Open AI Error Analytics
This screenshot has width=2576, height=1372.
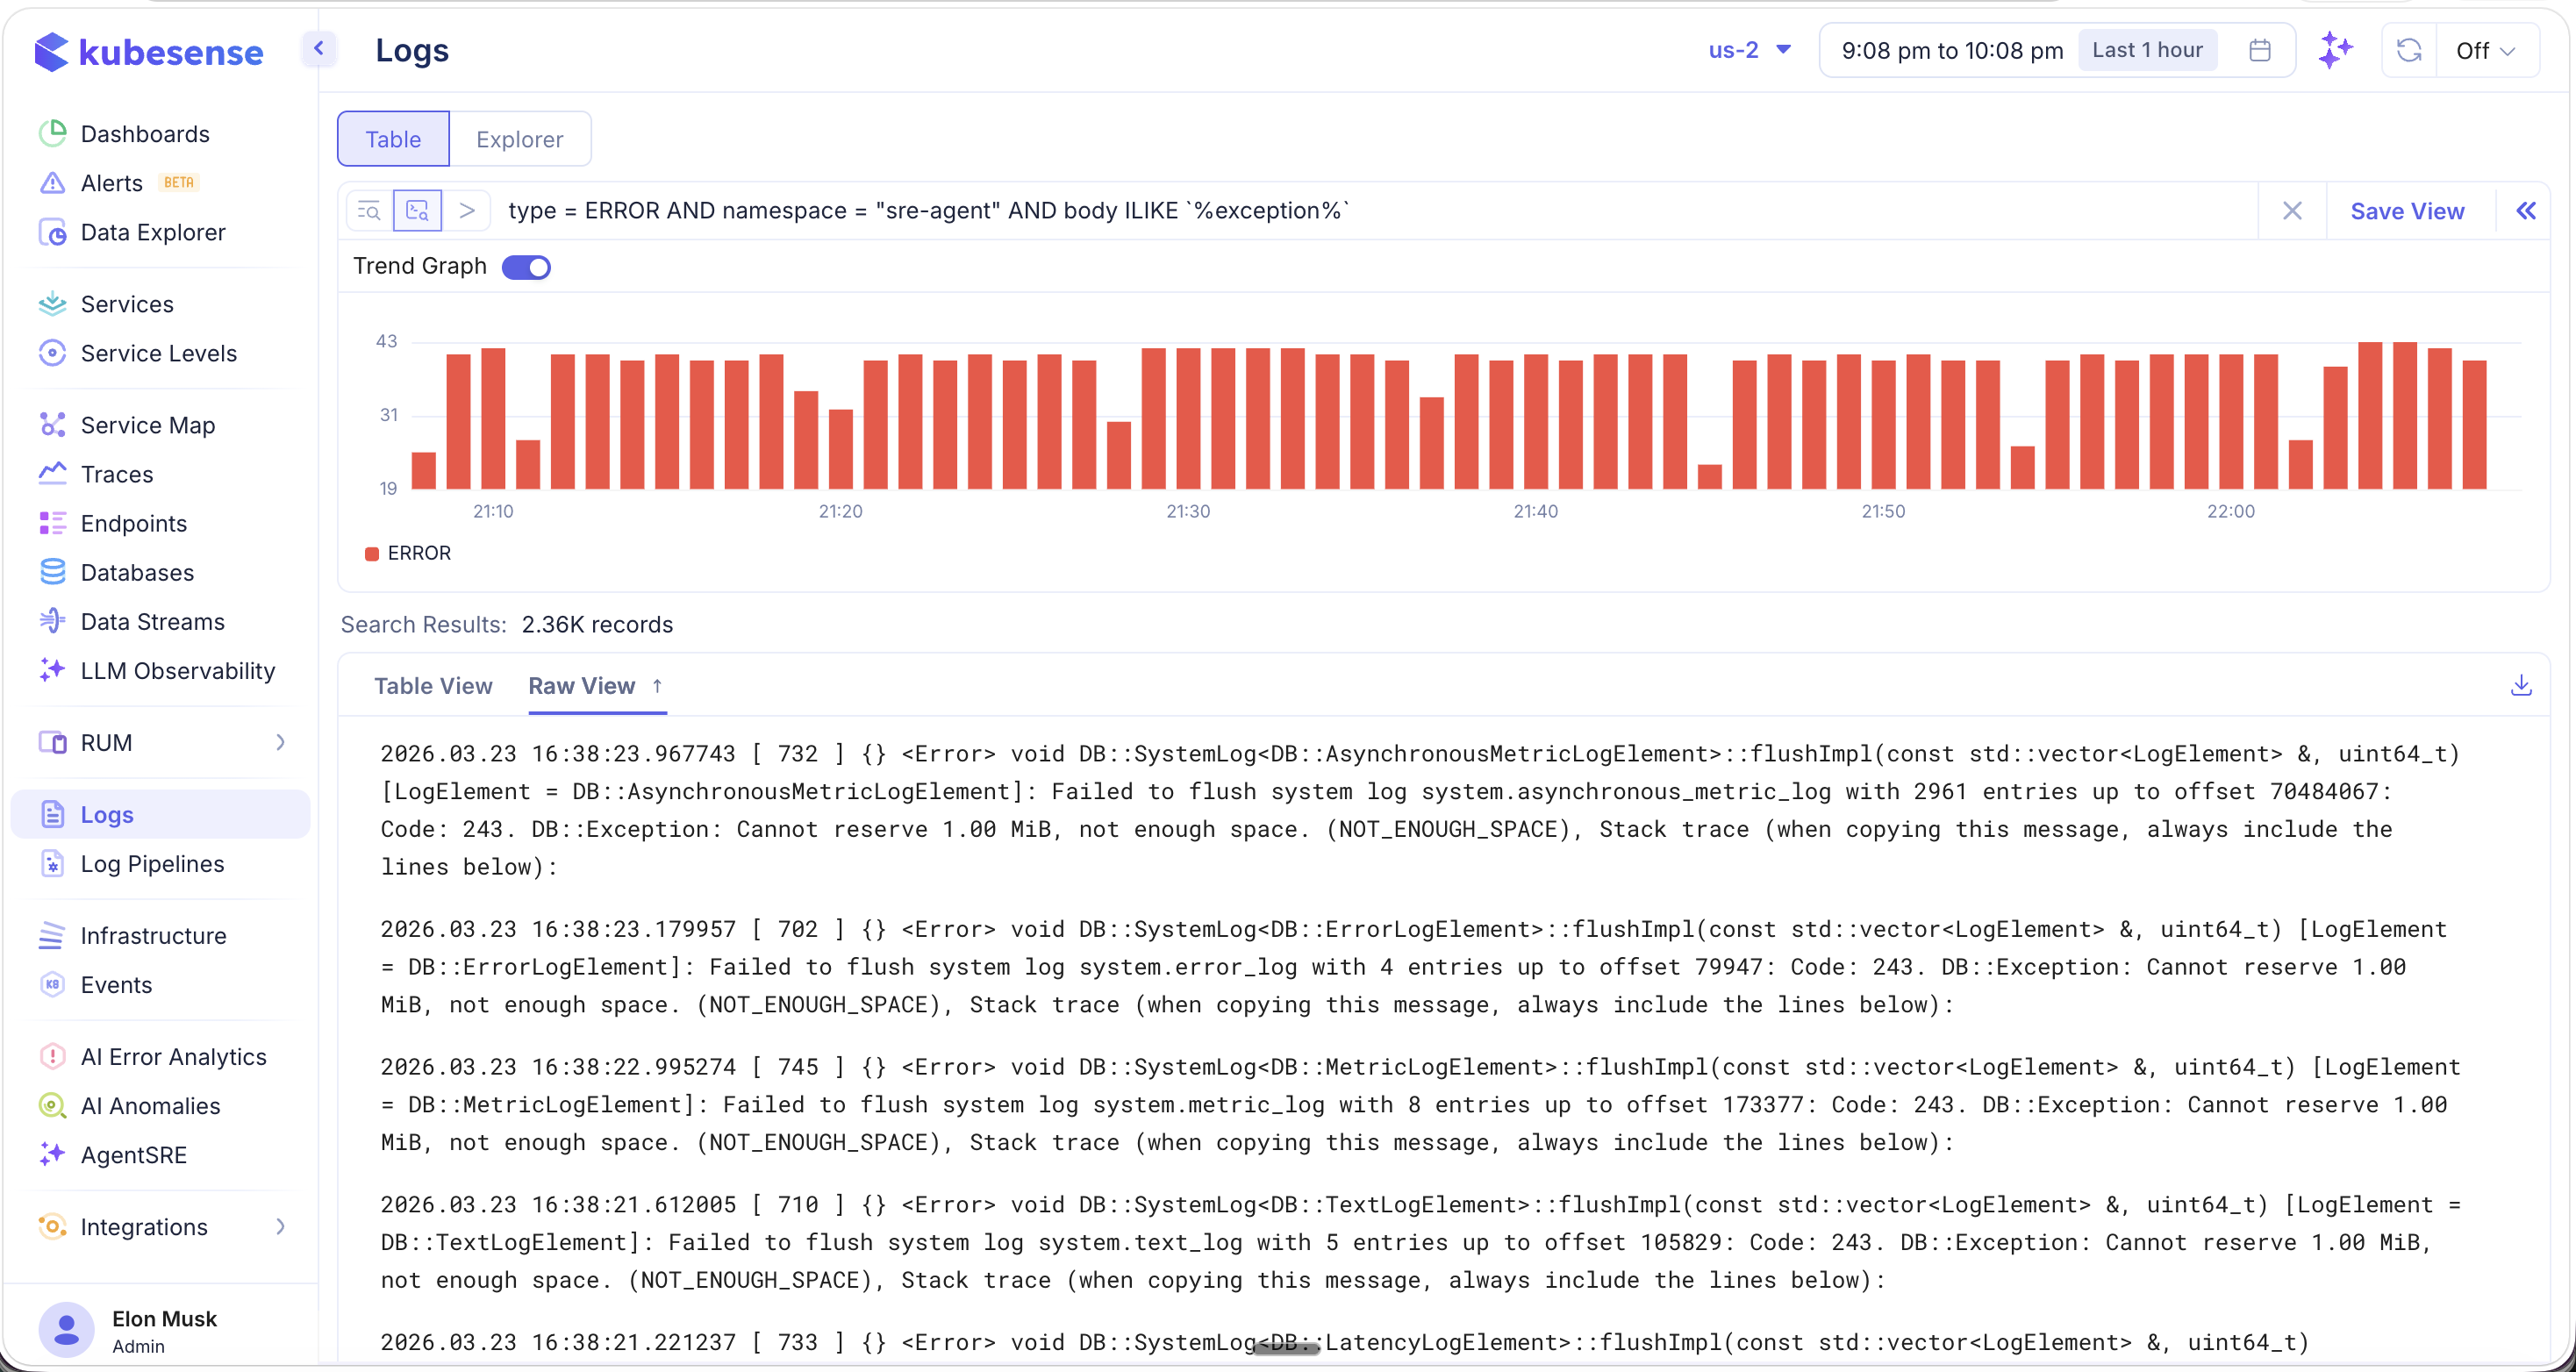[173, 1056]
